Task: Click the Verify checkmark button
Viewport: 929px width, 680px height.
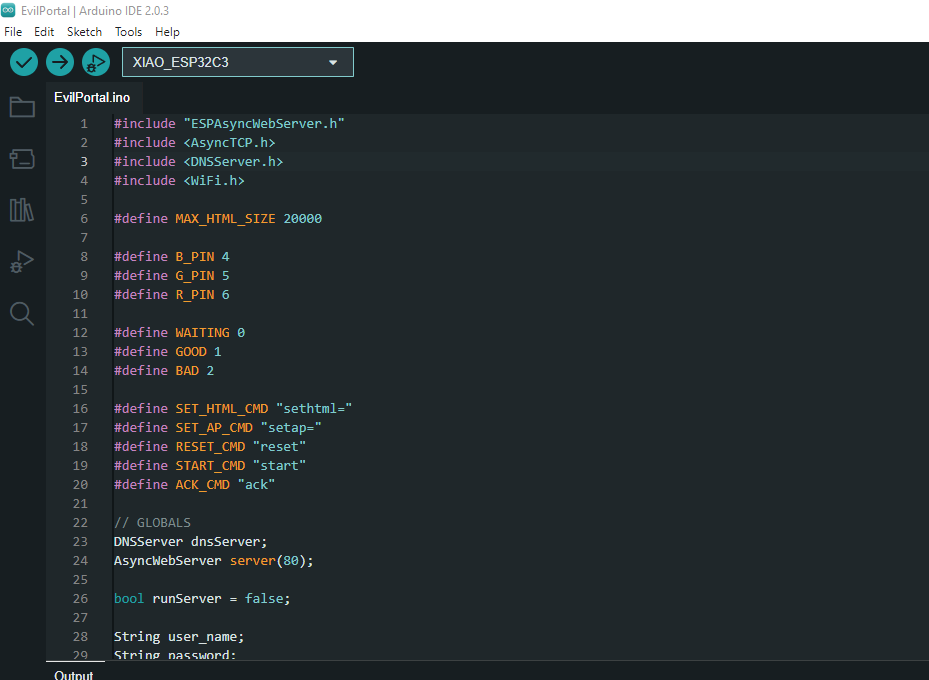Action: 24,62
